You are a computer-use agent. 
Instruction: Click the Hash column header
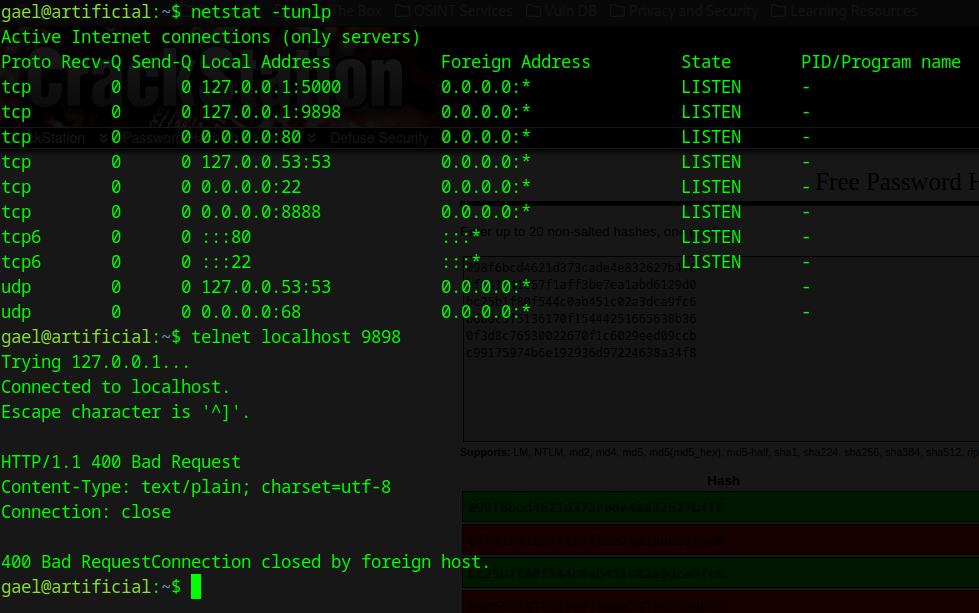point(722,480)
